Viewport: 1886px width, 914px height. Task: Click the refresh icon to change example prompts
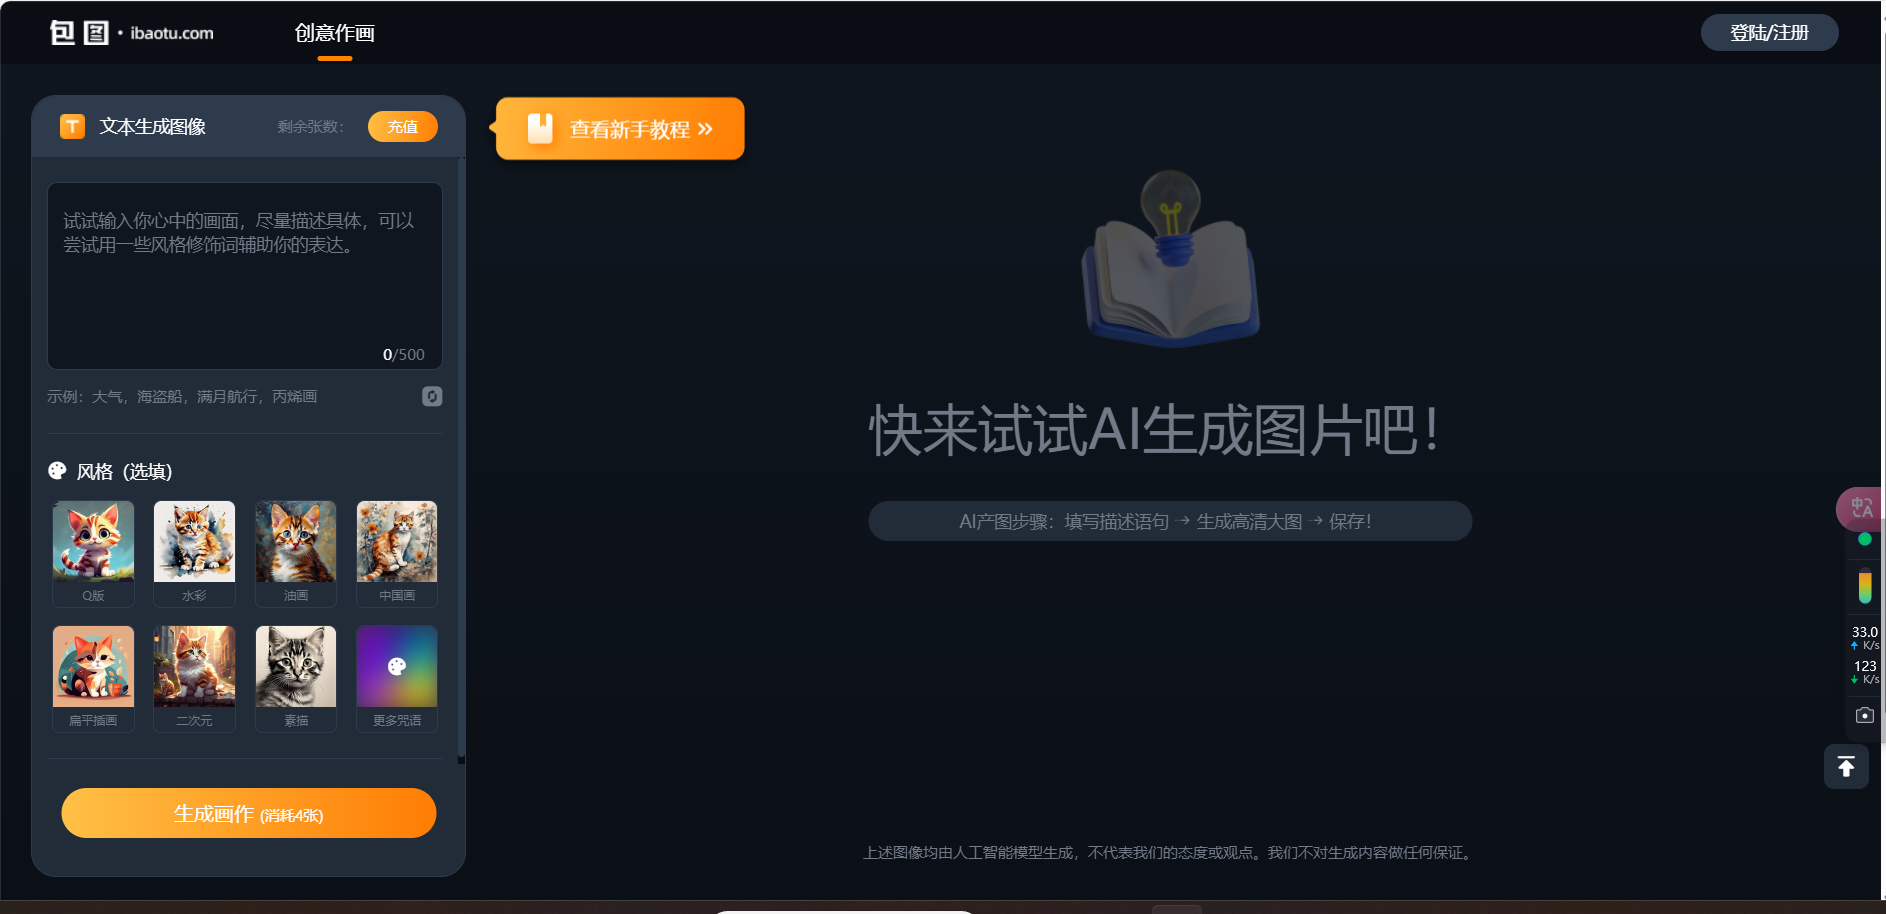(x=432, y=396)
